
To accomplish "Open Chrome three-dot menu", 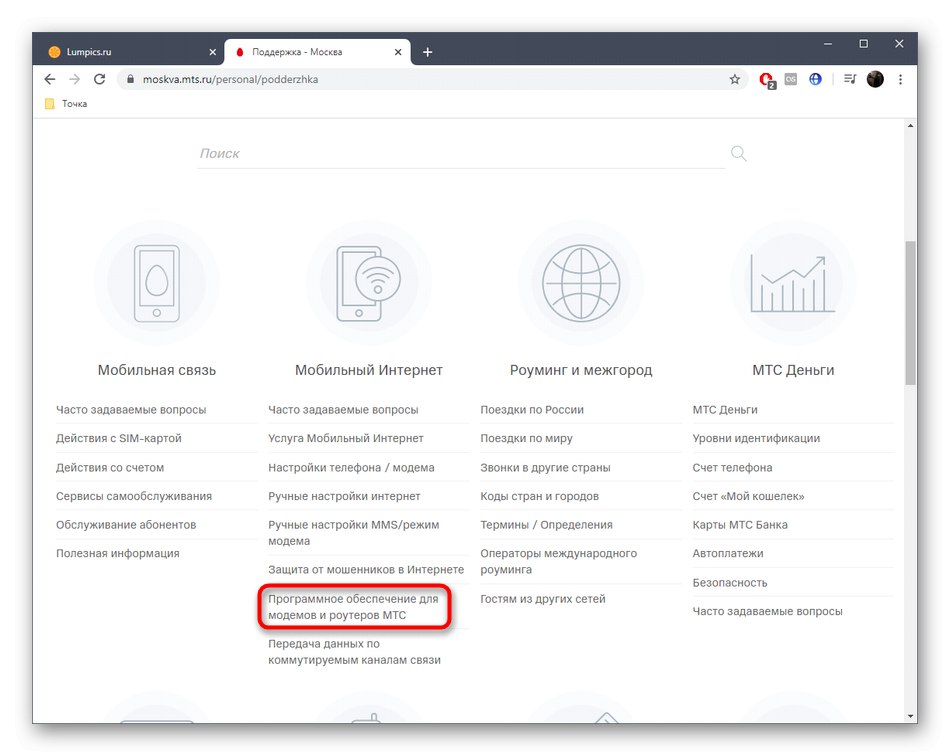I will (900, 79).
